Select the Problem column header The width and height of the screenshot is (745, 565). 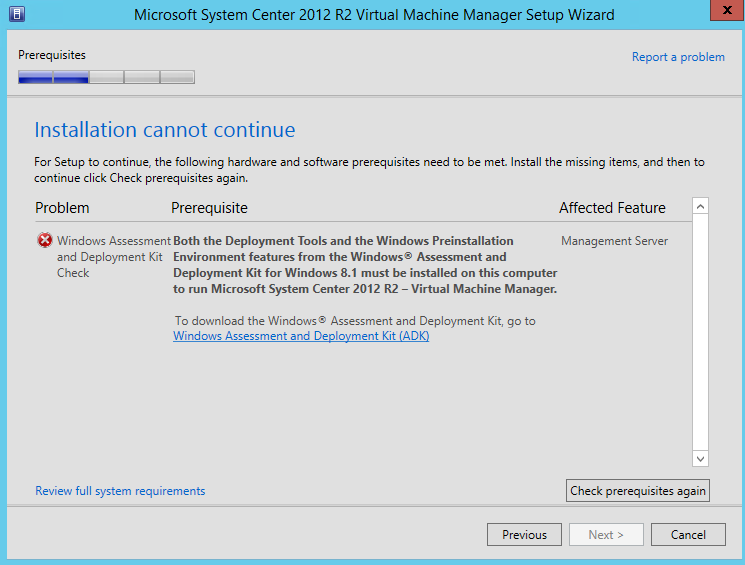coord(62,208)
